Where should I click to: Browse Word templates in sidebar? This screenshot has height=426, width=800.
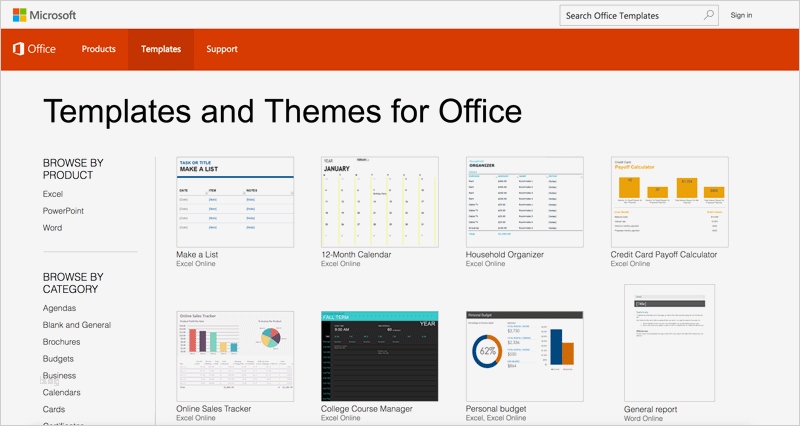click(52, 228)
